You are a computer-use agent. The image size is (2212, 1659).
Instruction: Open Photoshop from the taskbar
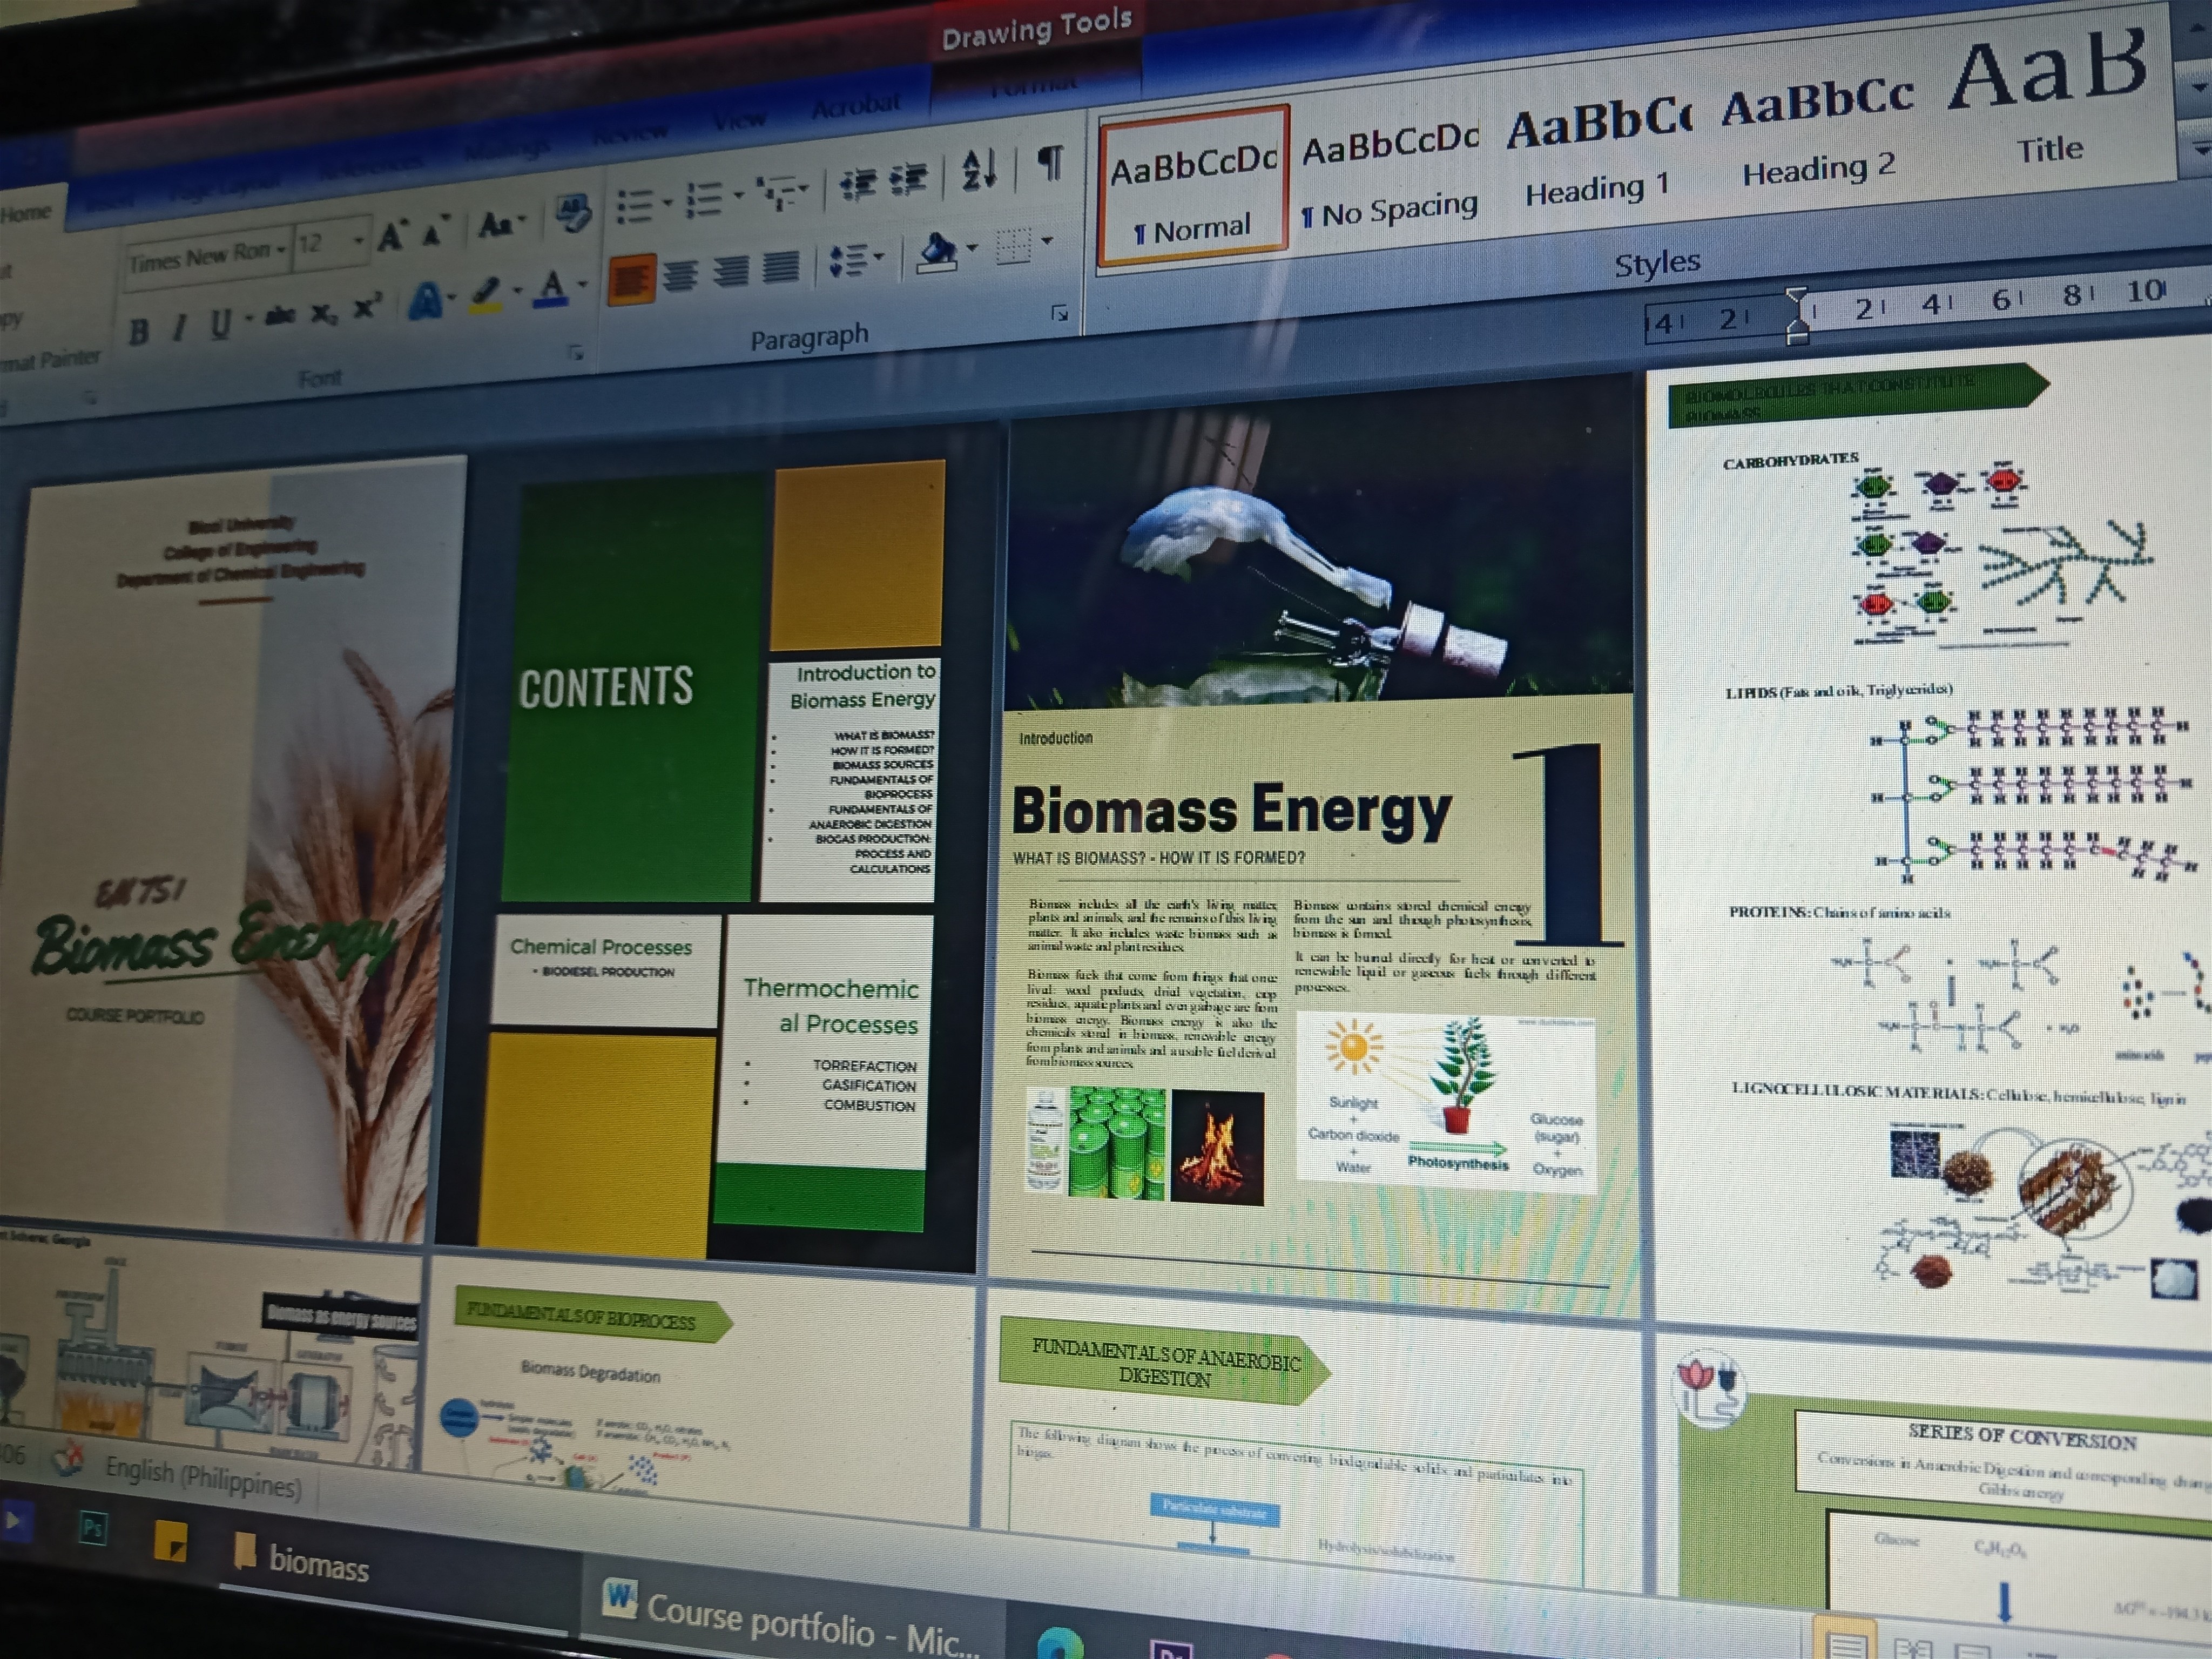pos(93,1528)
